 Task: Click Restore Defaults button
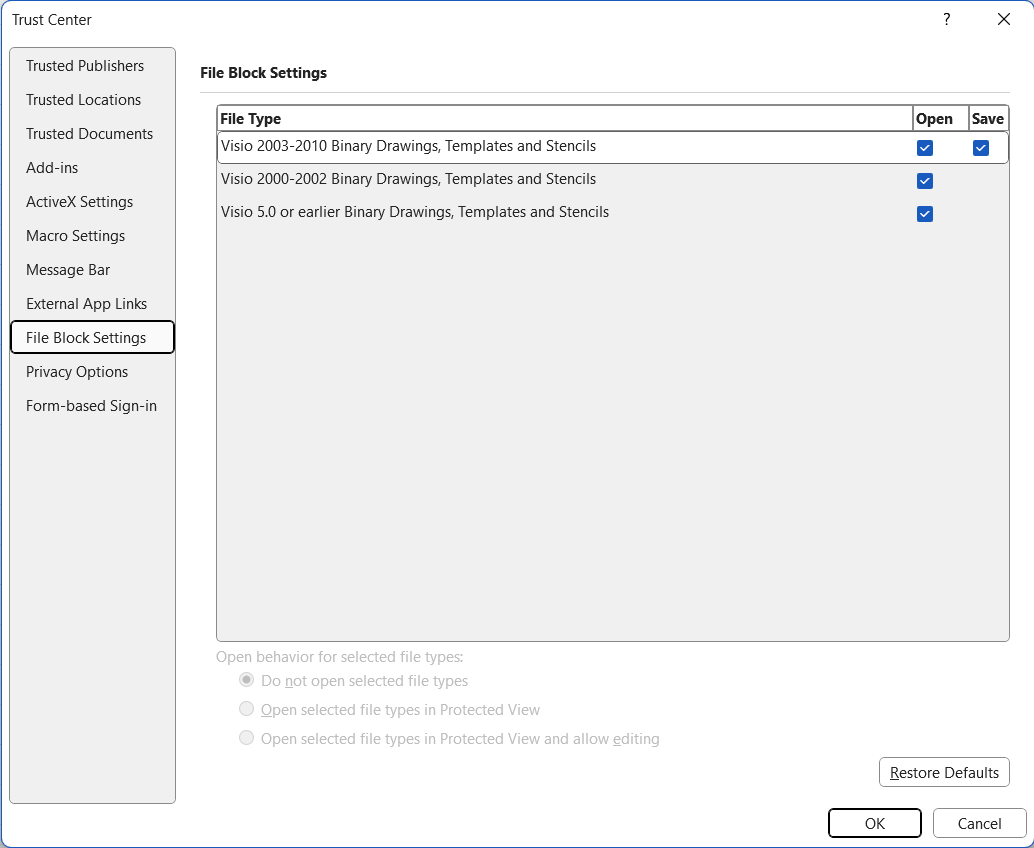click(944, 772)
